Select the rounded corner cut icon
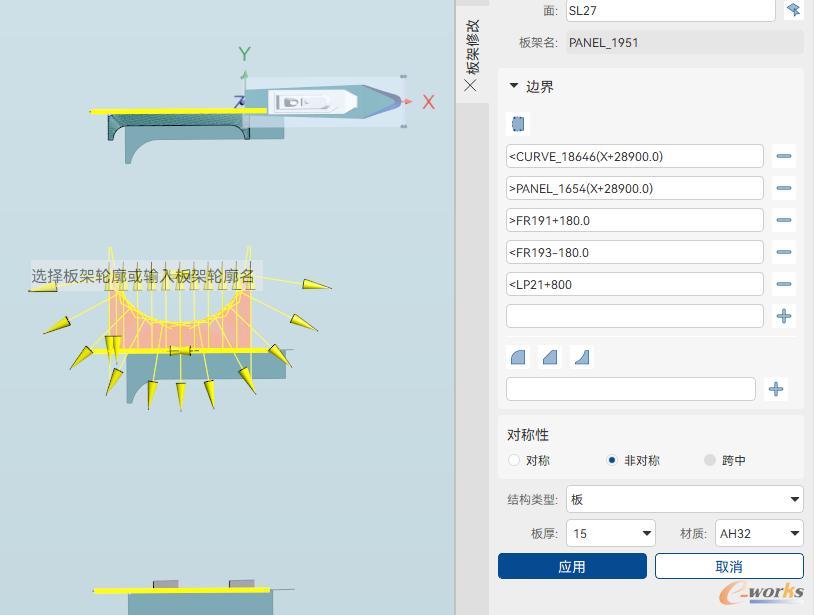814x615 pixels. tap(518, 357)
